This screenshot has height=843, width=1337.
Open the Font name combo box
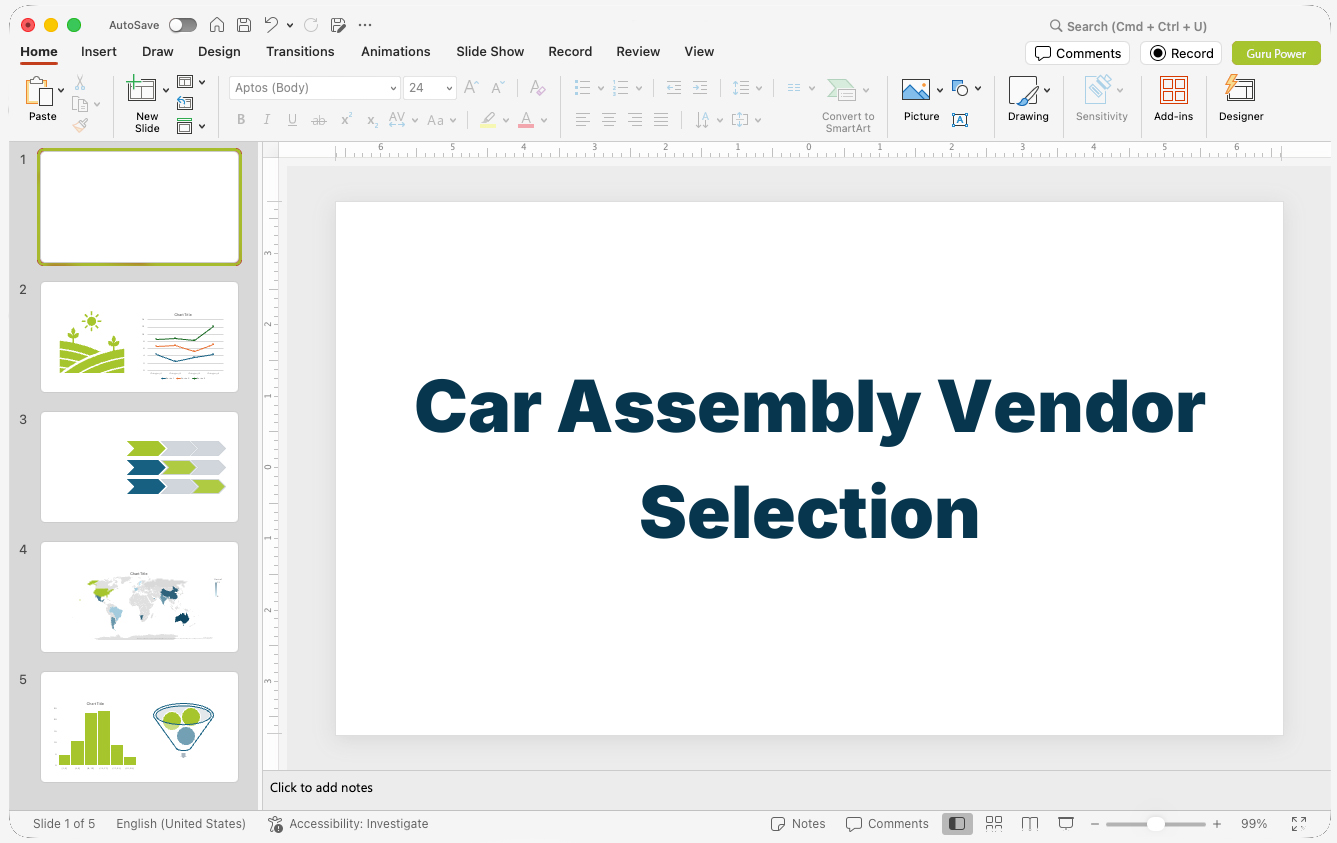pyautogui.click(x=315, y=88)
